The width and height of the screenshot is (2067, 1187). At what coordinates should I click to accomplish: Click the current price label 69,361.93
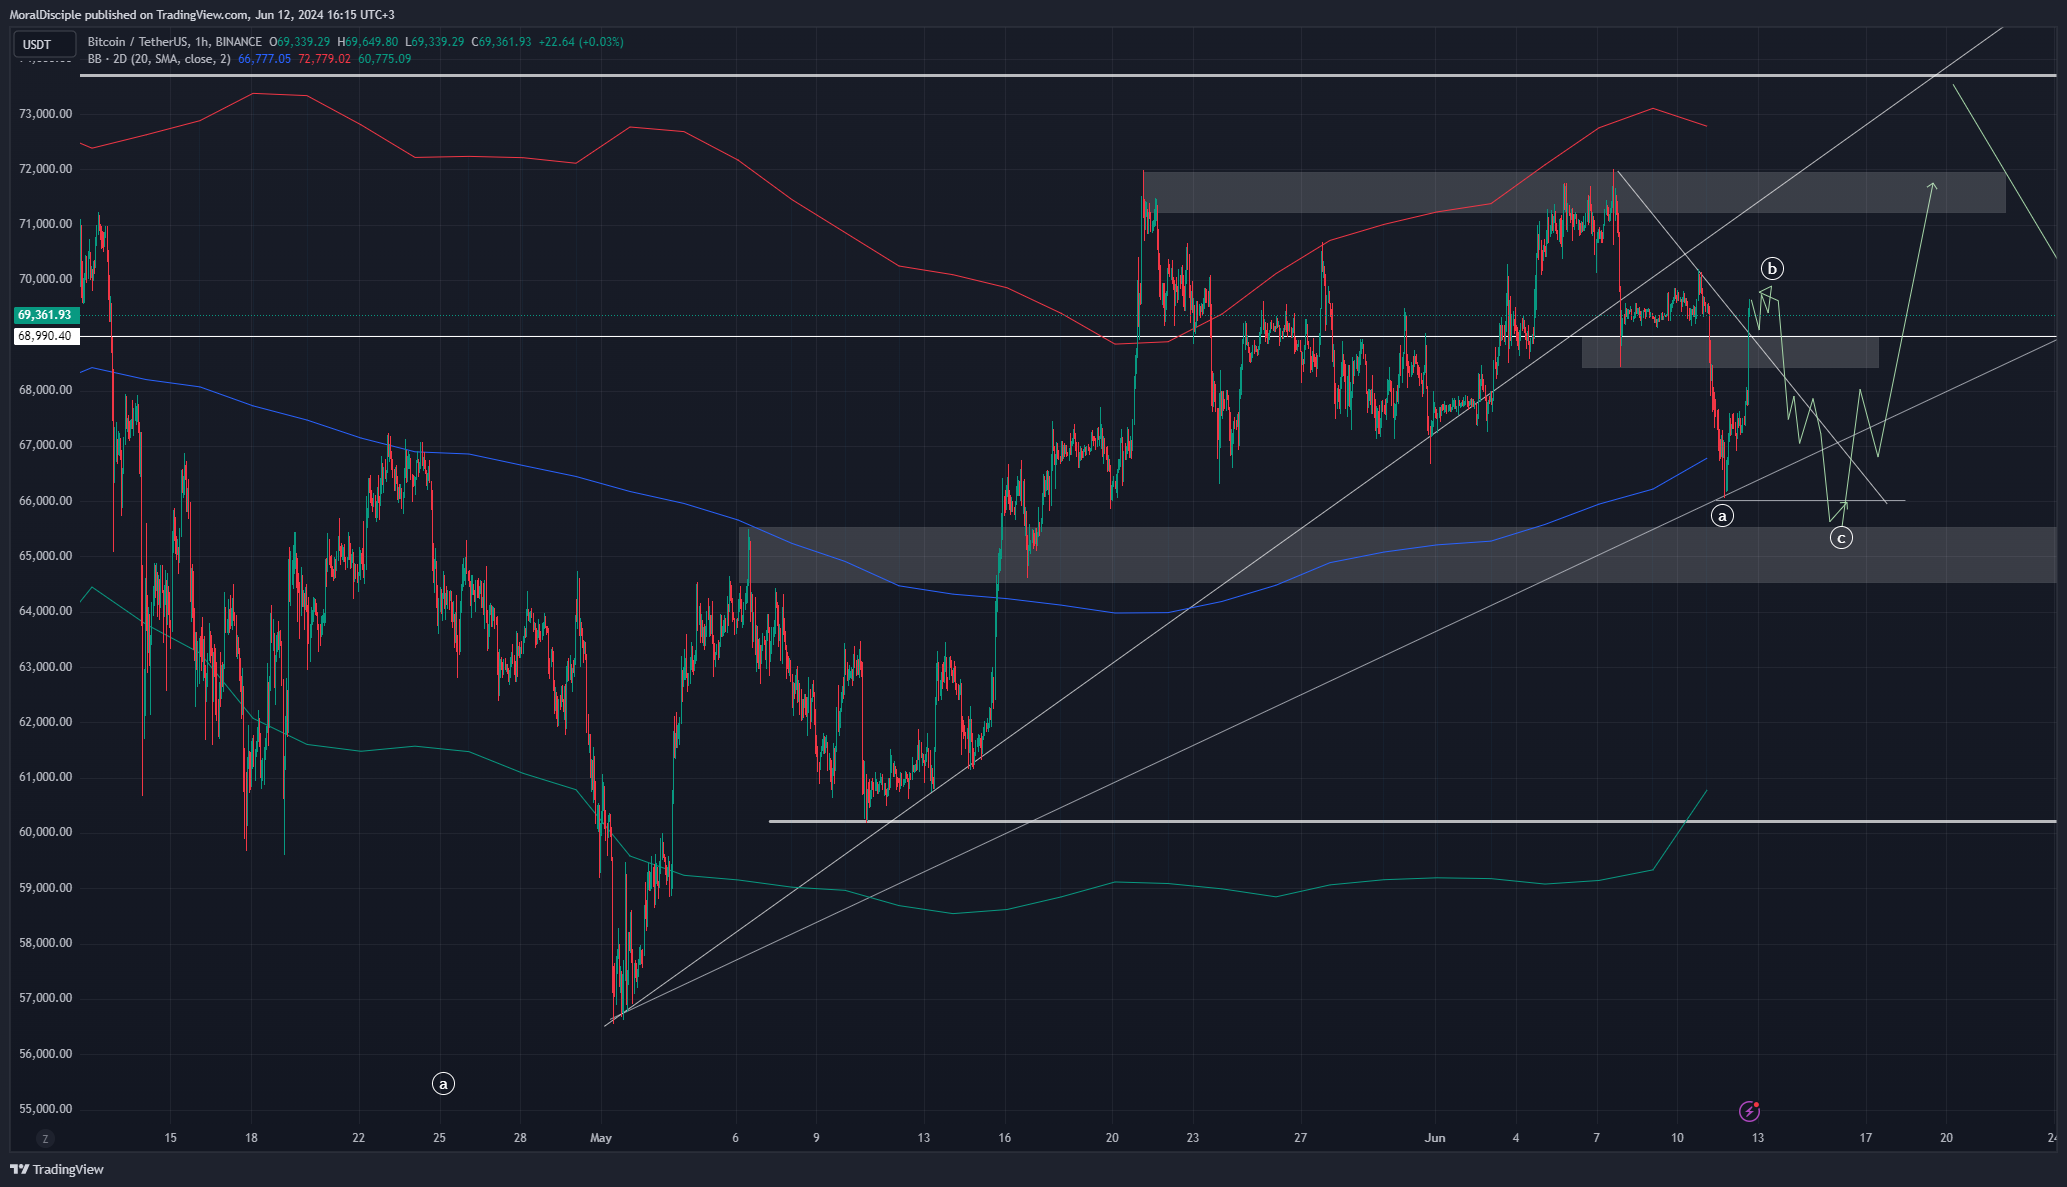pos(45,315)
